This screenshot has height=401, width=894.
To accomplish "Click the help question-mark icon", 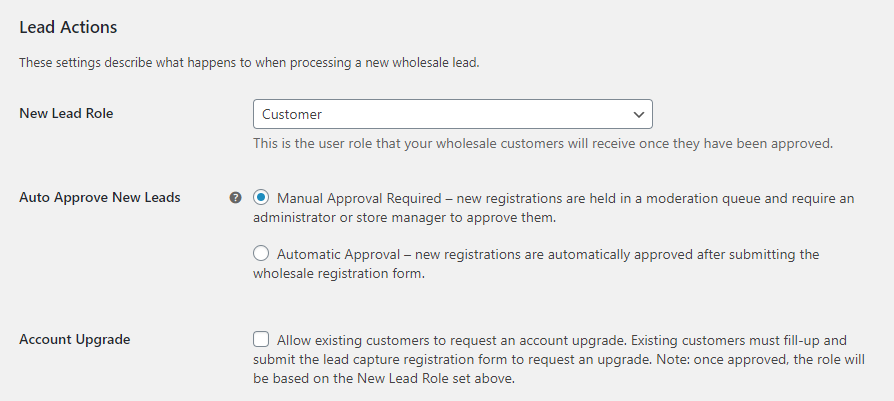I will [236, 198].
